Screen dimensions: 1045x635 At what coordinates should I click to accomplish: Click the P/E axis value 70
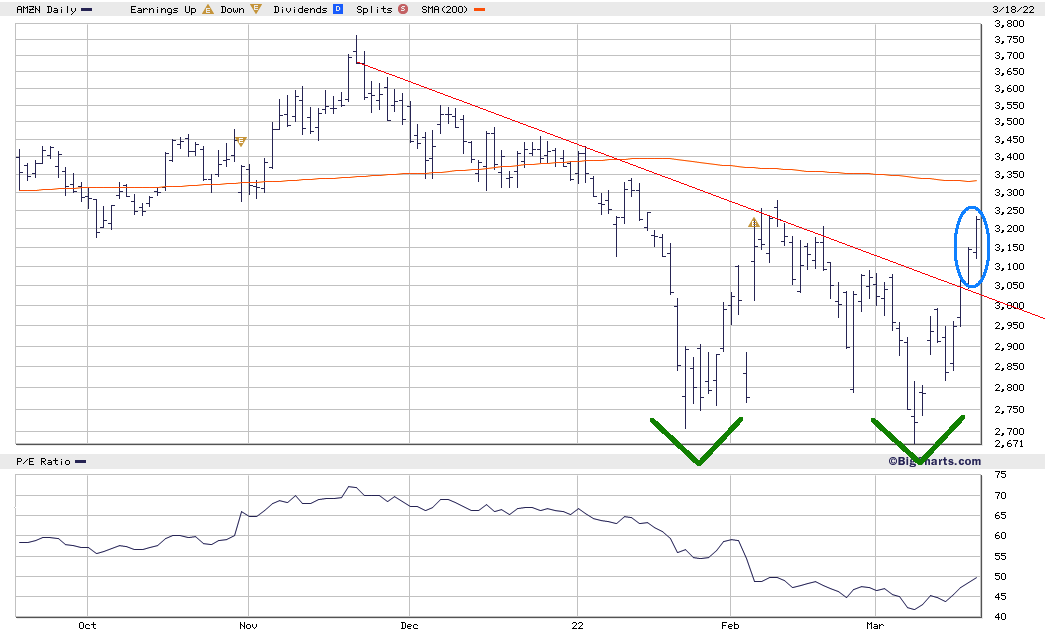1000,495
